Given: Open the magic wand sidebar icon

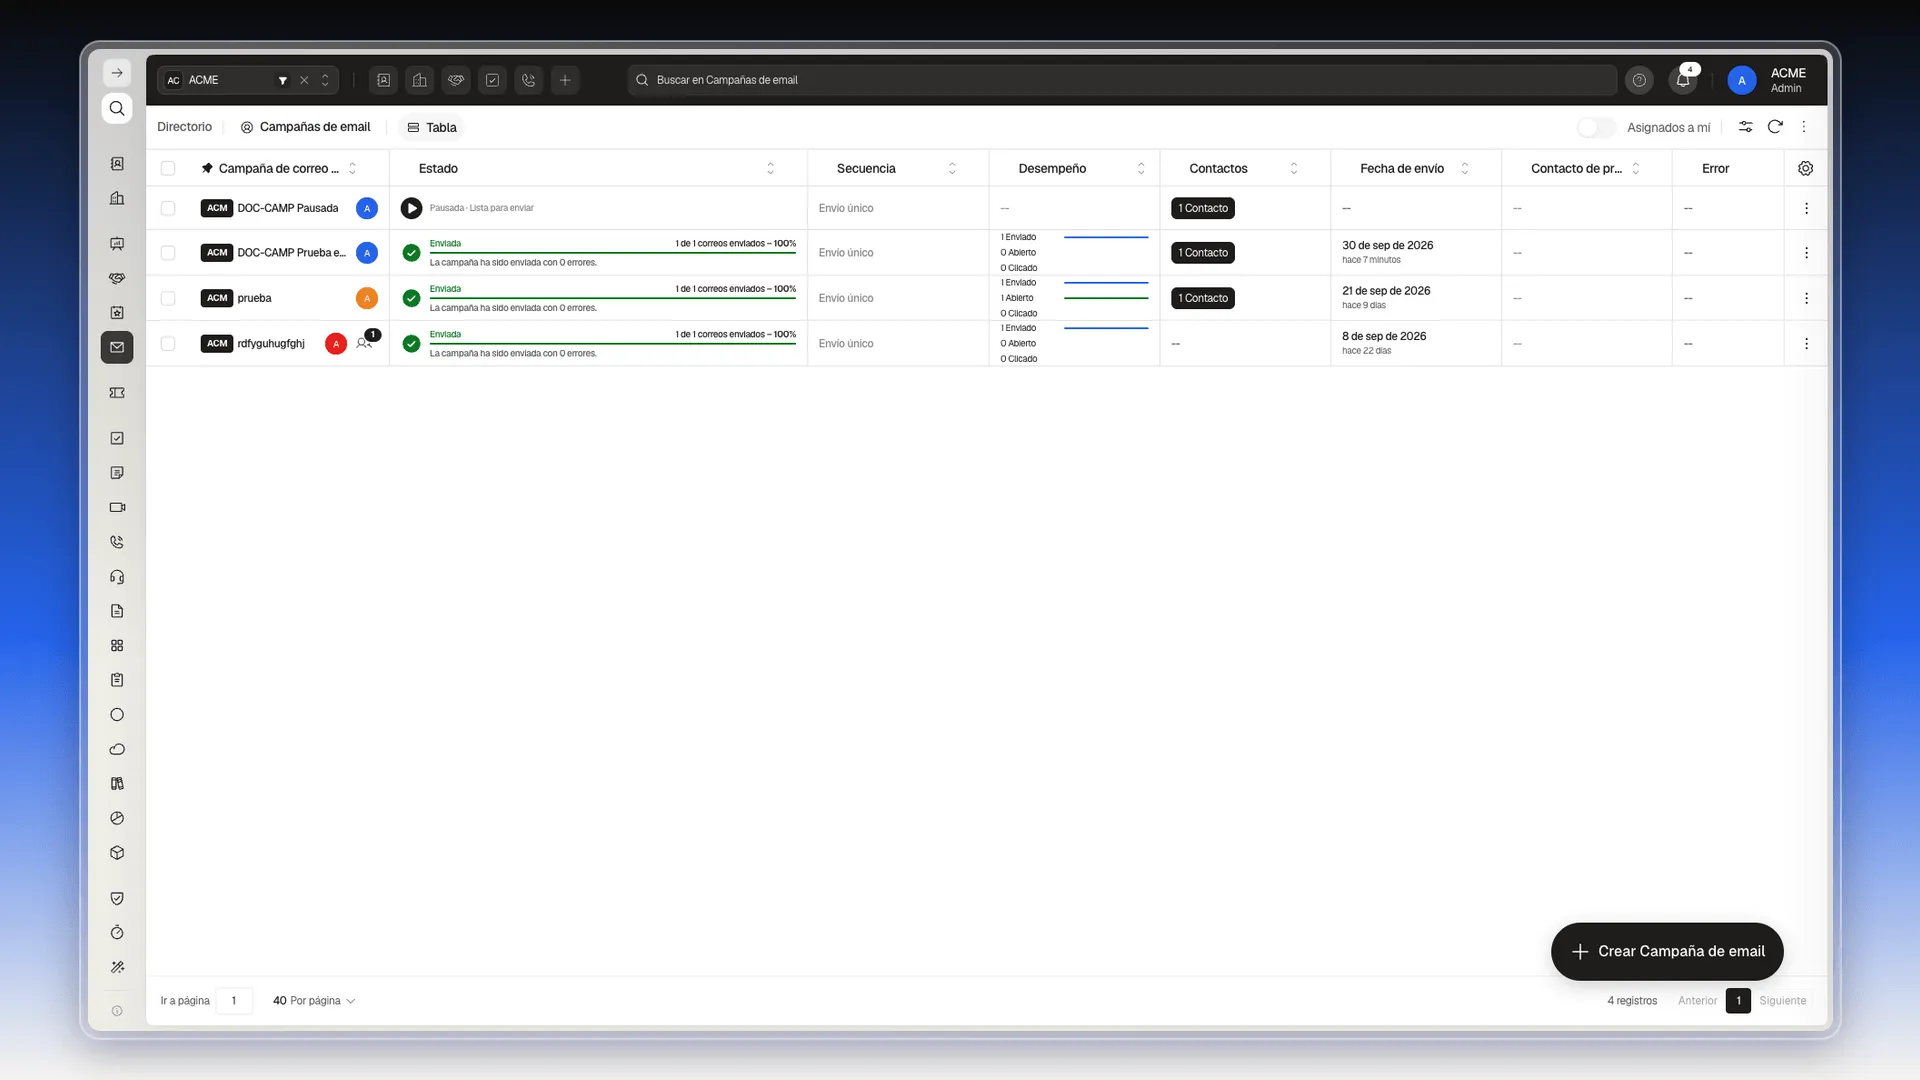Looking at the screenshot, I should (x=117, y=967).
